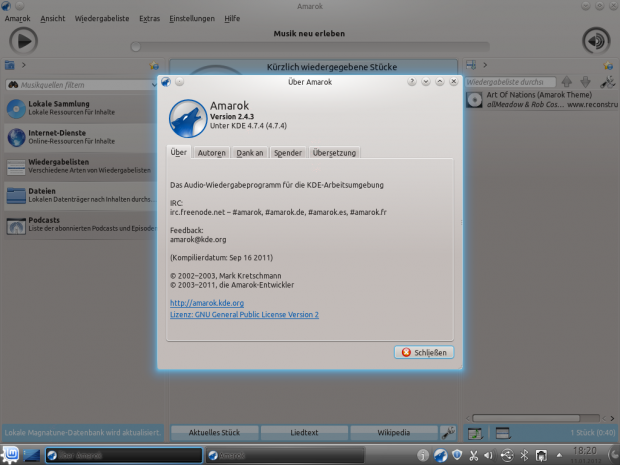The image size is (620, 465).
Task: Open the Liedtext applet button
Action: click(x=304, y=433)
